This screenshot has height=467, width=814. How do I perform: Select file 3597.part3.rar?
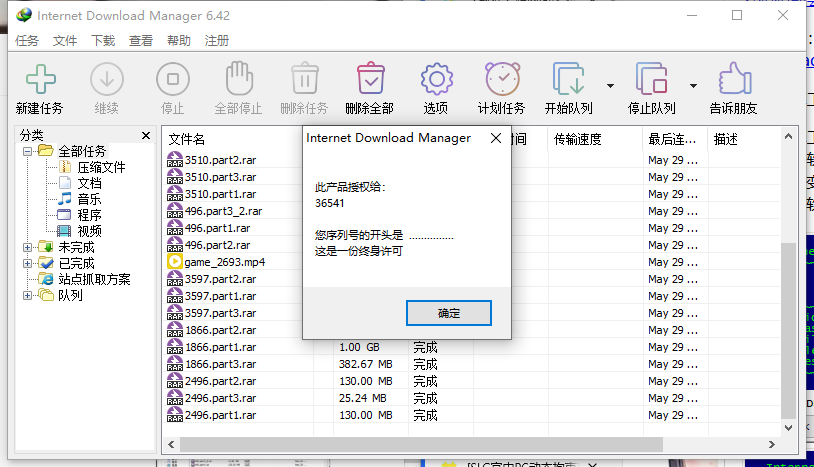pyautogui.click(x=220, y=313)
